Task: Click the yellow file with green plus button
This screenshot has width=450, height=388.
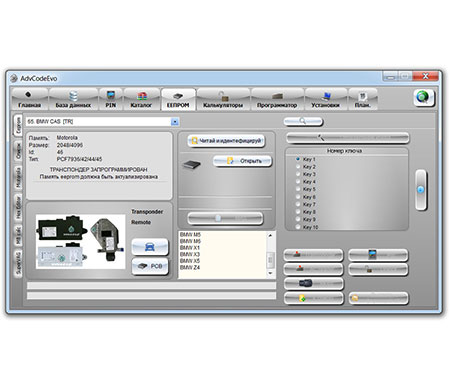Action: (313, 298)
